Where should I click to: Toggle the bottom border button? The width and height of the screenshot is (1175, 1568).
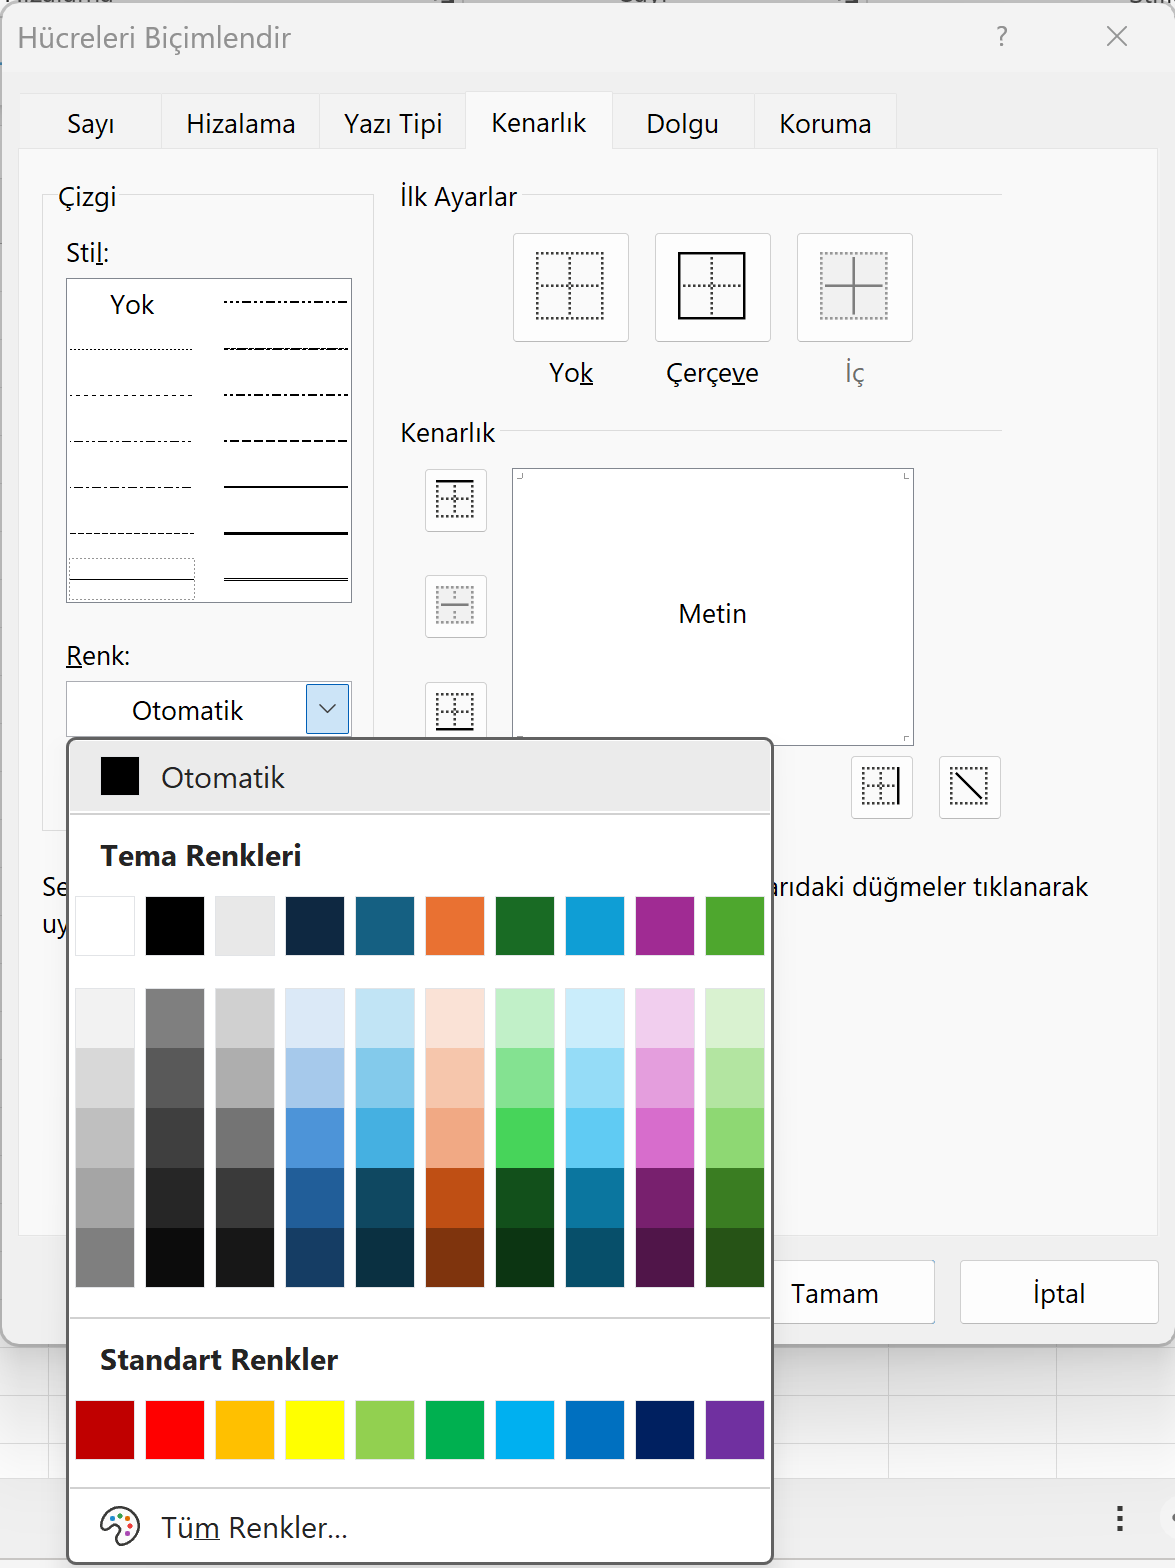(x=455, y=710)
